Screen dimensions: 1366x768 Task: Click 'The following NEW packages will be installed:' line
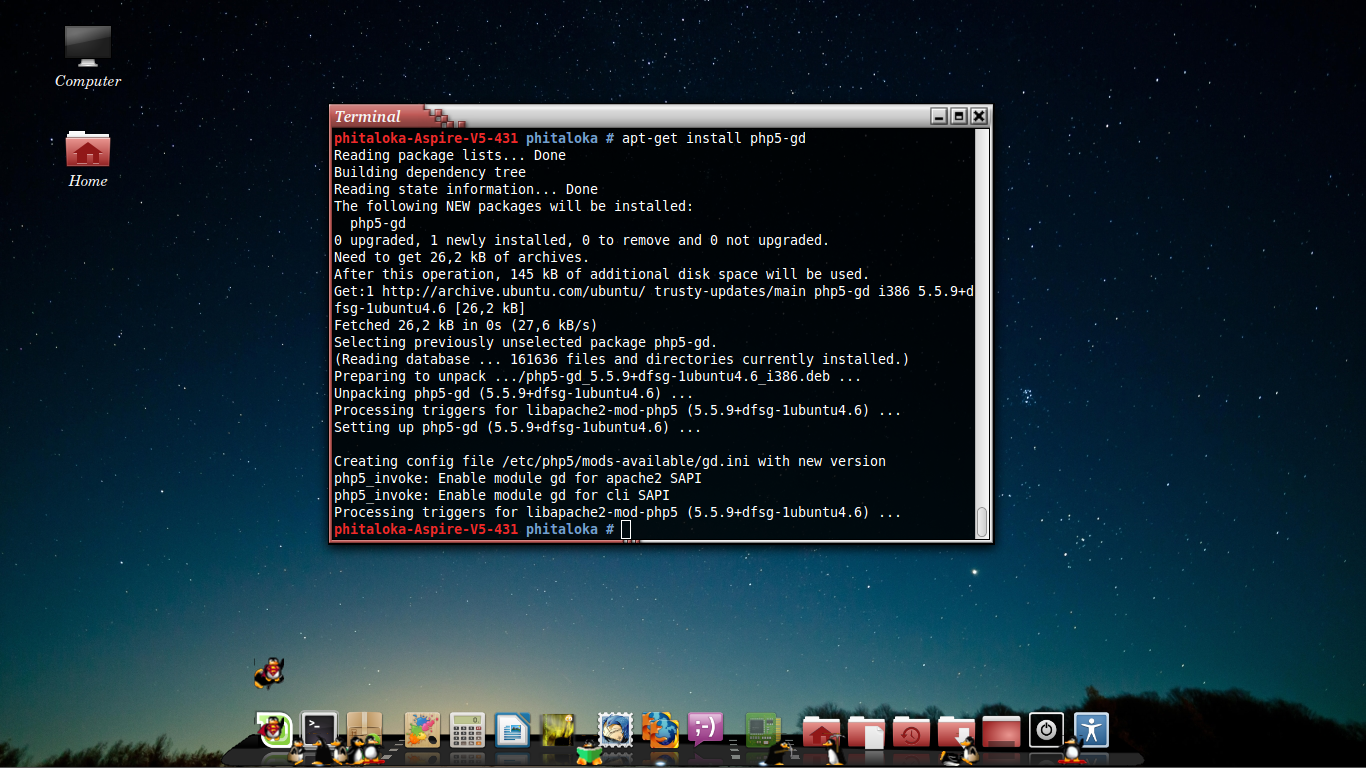click(x=514, y=206)
